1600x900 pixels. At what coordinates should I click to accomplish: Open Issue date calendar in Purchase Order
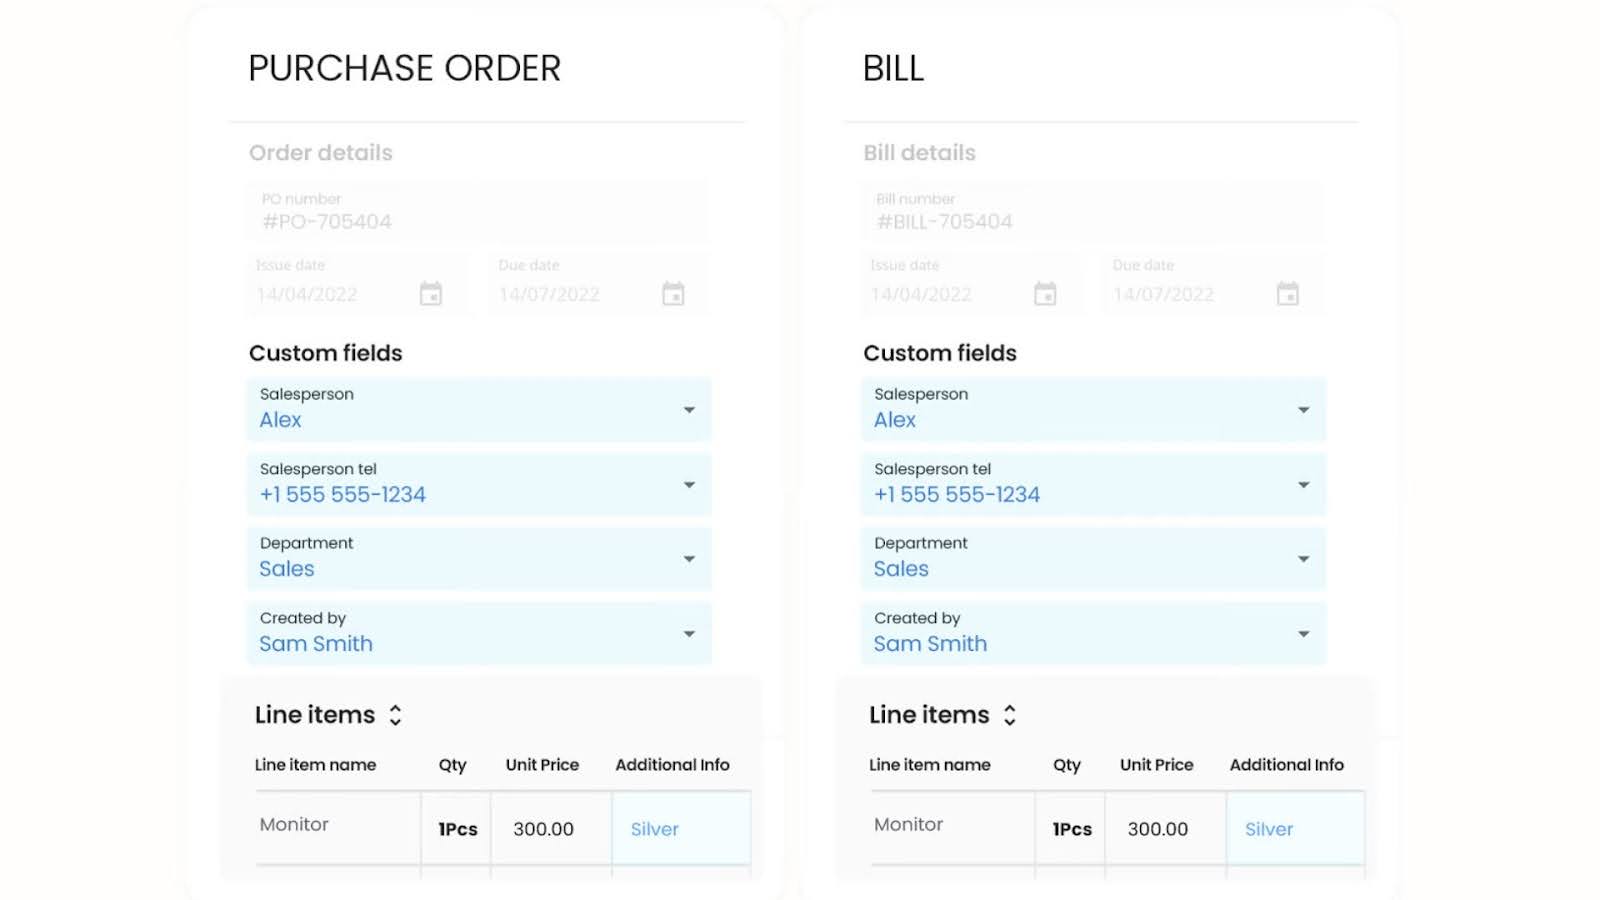coord(431,294)
